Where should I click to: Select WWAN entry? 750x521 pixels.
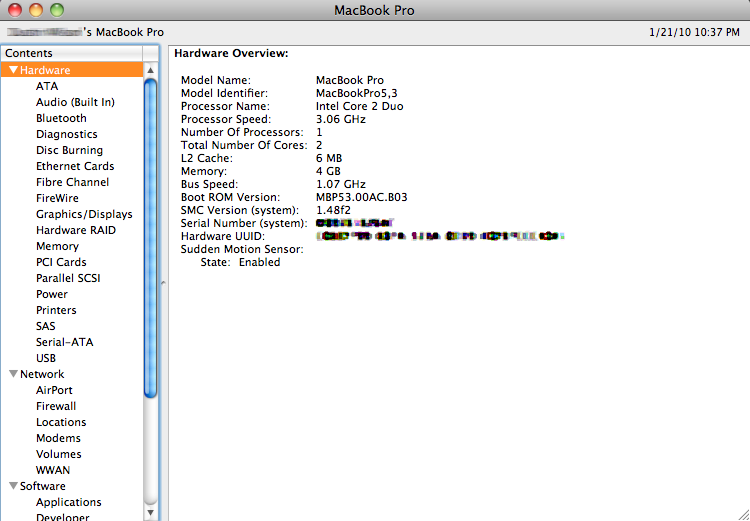point(53,470)
